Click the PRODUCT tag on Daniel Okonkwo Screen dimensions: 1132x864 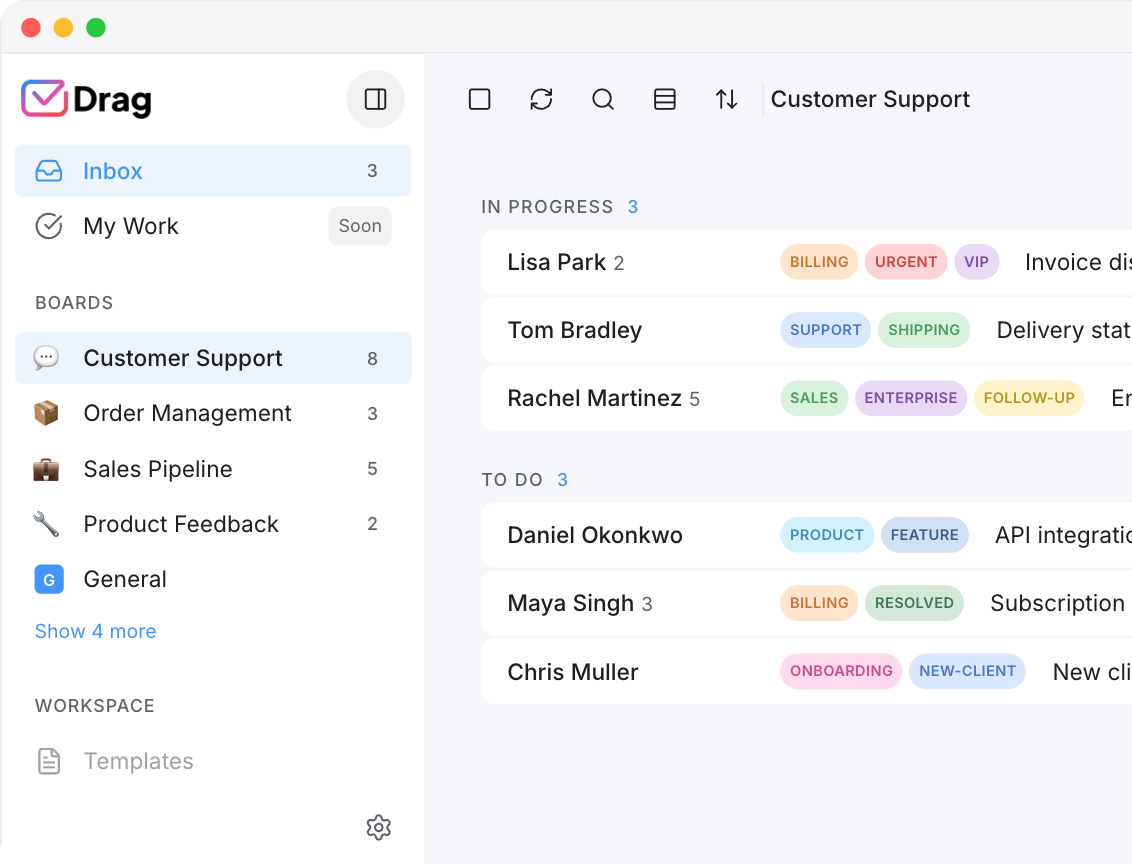point(827,535)
